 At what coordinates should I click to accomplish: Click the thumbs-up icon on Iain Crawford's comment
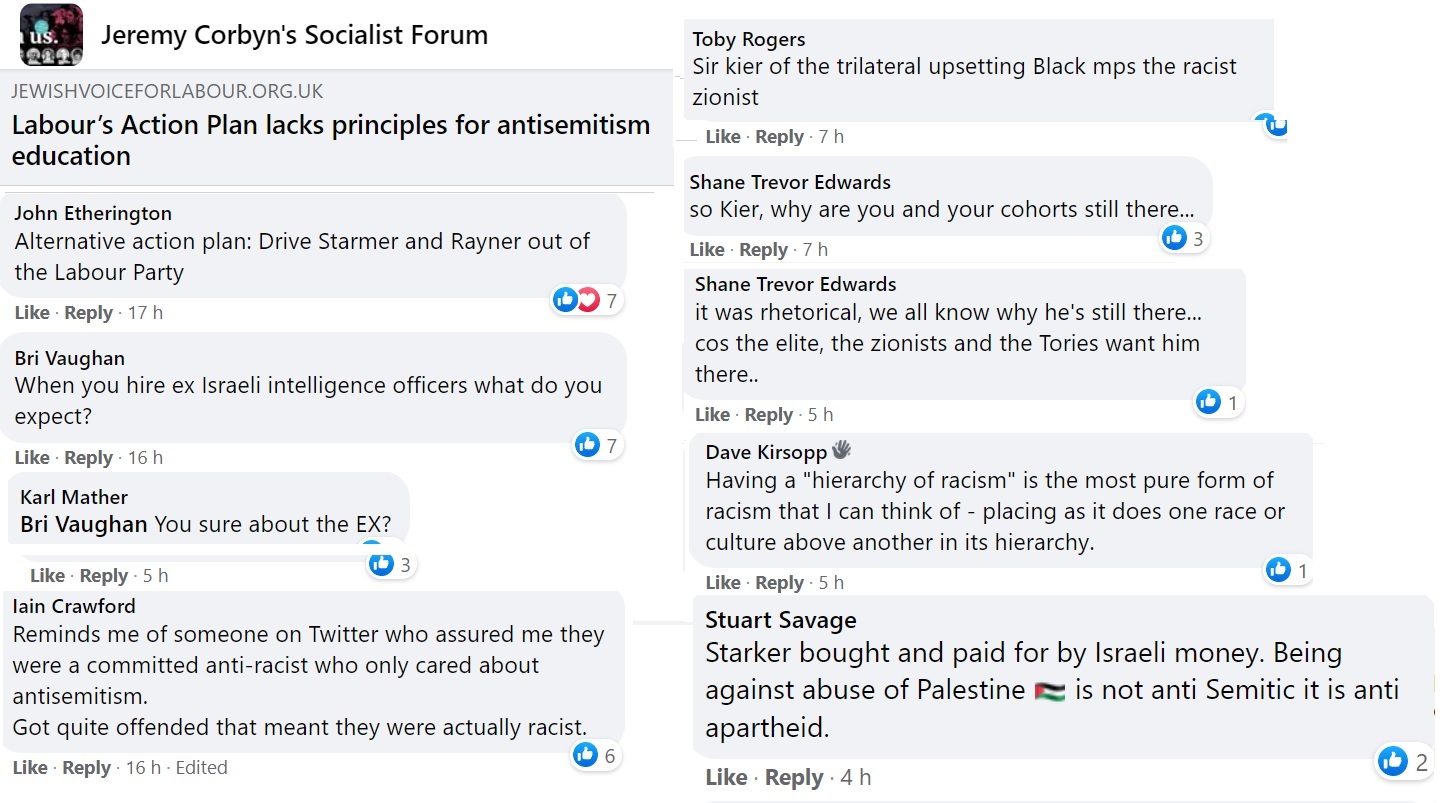pyautogui.click(x=586, y=755)
